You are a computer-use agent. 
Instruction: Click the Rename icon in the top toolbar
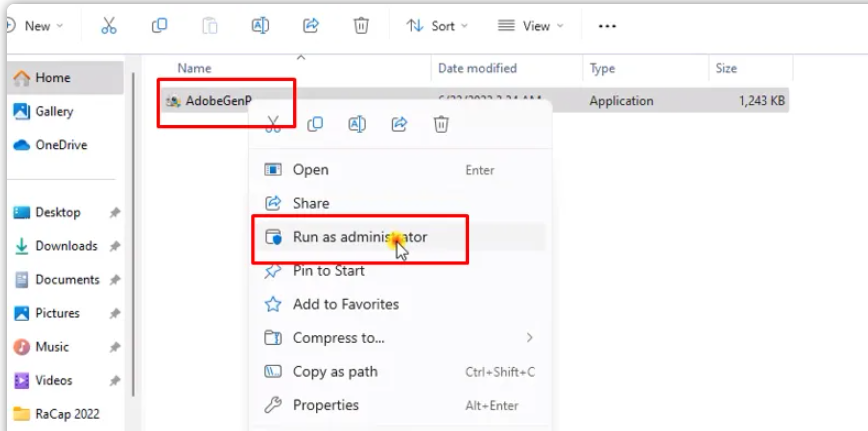tap(260, 26)
